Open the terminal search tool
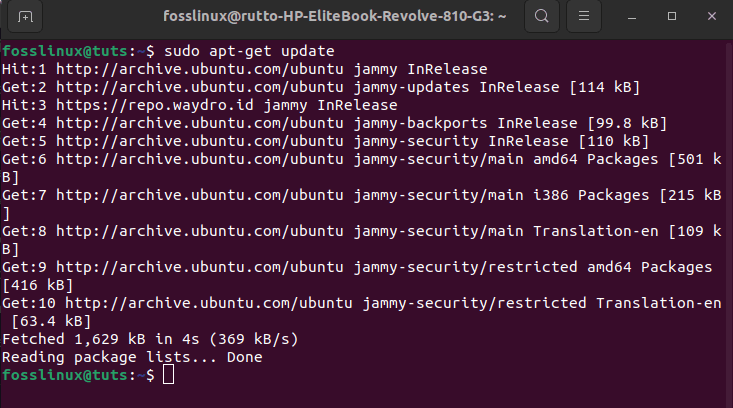The height and width of the screenshot is (408, 733). (x=542, y=16)
